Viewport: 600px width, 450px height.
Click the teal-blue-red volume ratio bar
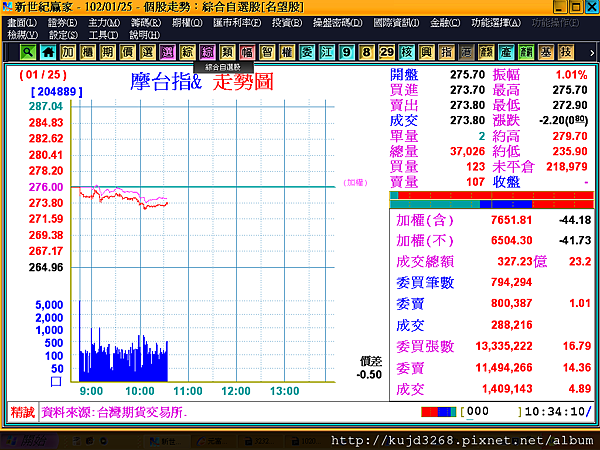click(x=492, y=204)
